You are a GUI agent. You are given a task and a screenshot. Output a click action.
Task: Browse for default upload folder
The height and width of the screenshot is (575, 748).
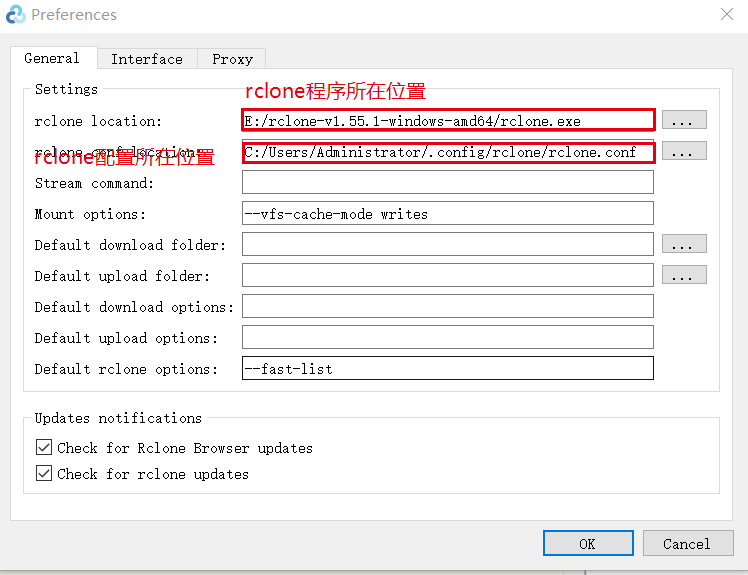[x=684, y=275]
